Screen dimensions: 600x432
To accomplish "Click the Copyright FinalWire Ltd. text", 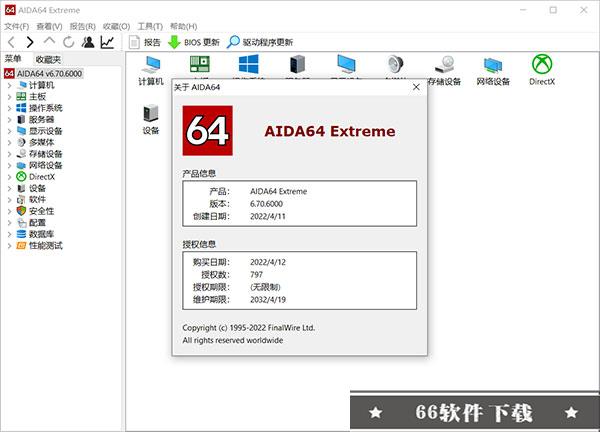I will coord(249,328).
